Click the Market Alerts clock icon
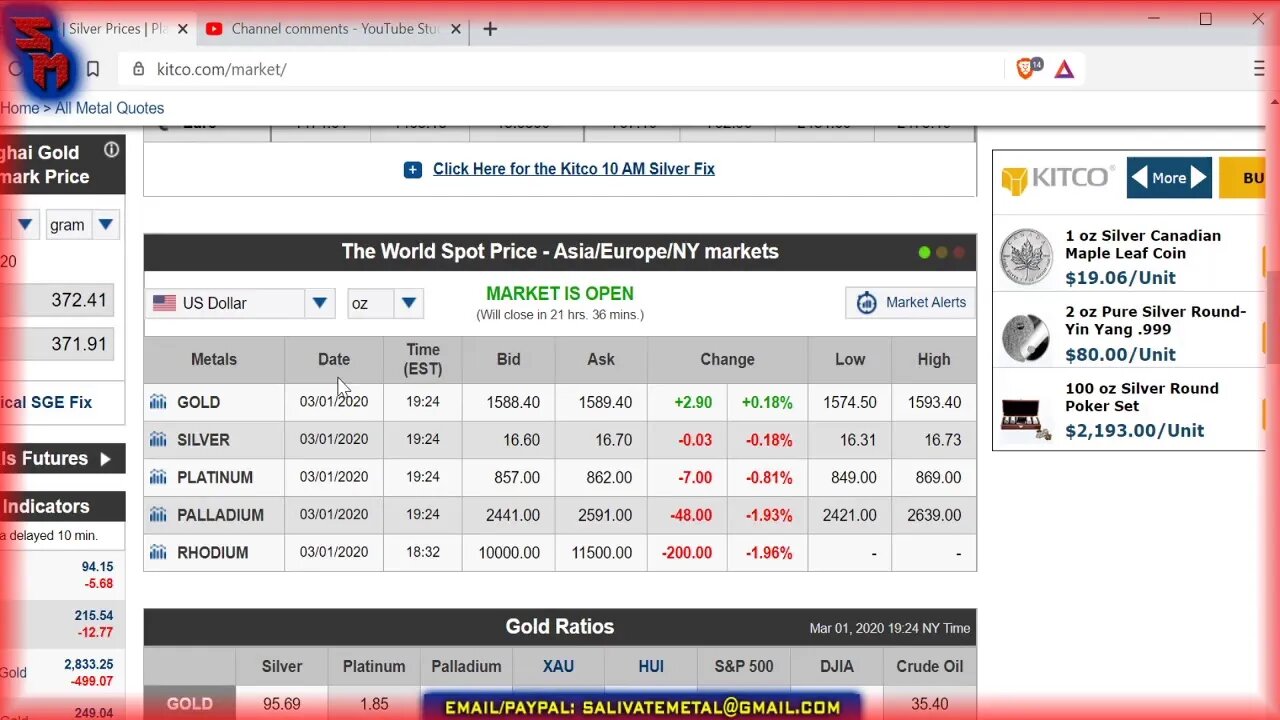 click(x=867, y=303)
